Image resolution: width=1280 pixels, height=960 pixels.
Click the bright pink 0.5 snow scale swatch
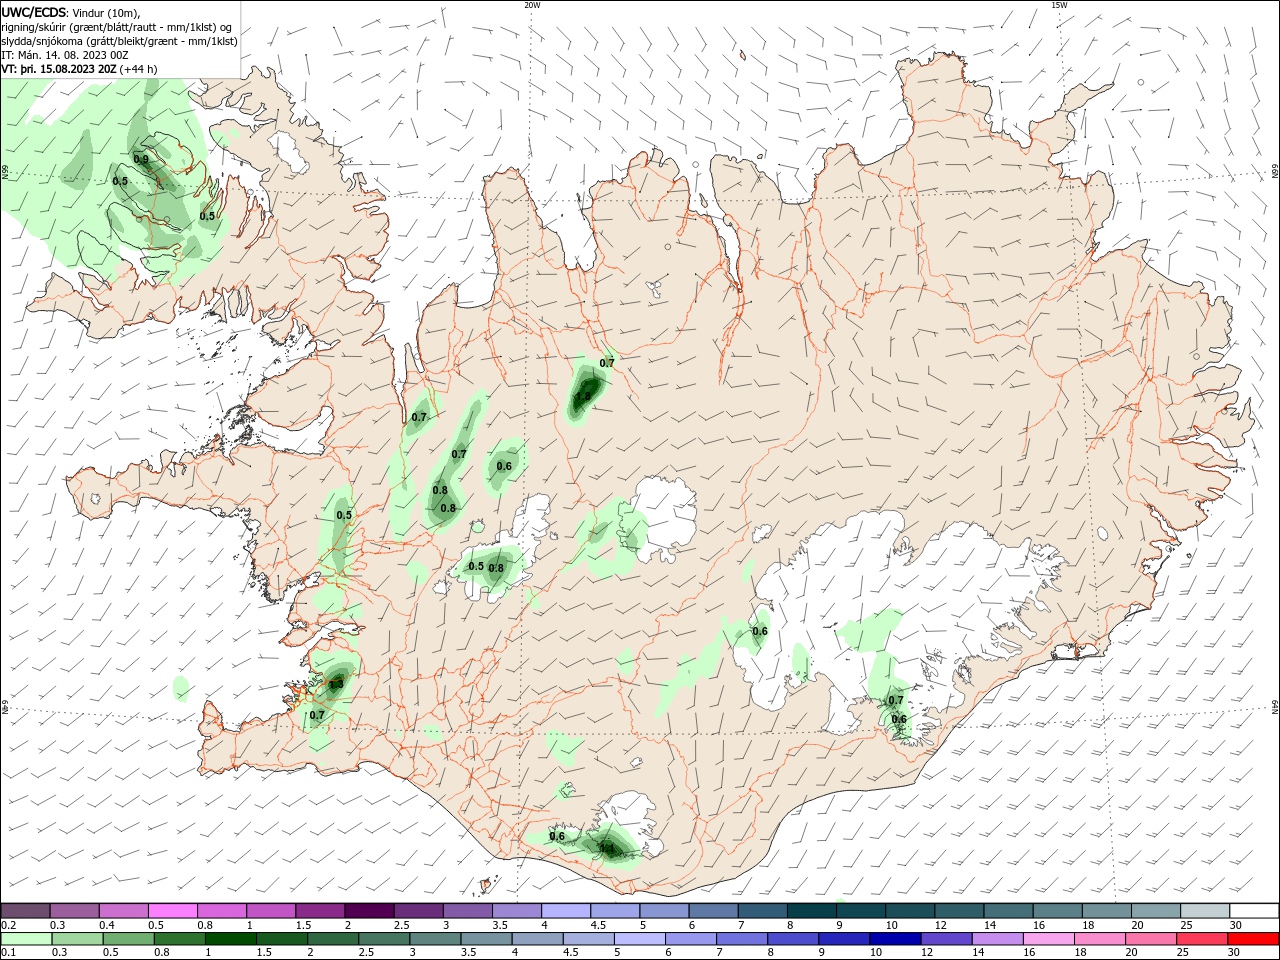pos(172,910)
